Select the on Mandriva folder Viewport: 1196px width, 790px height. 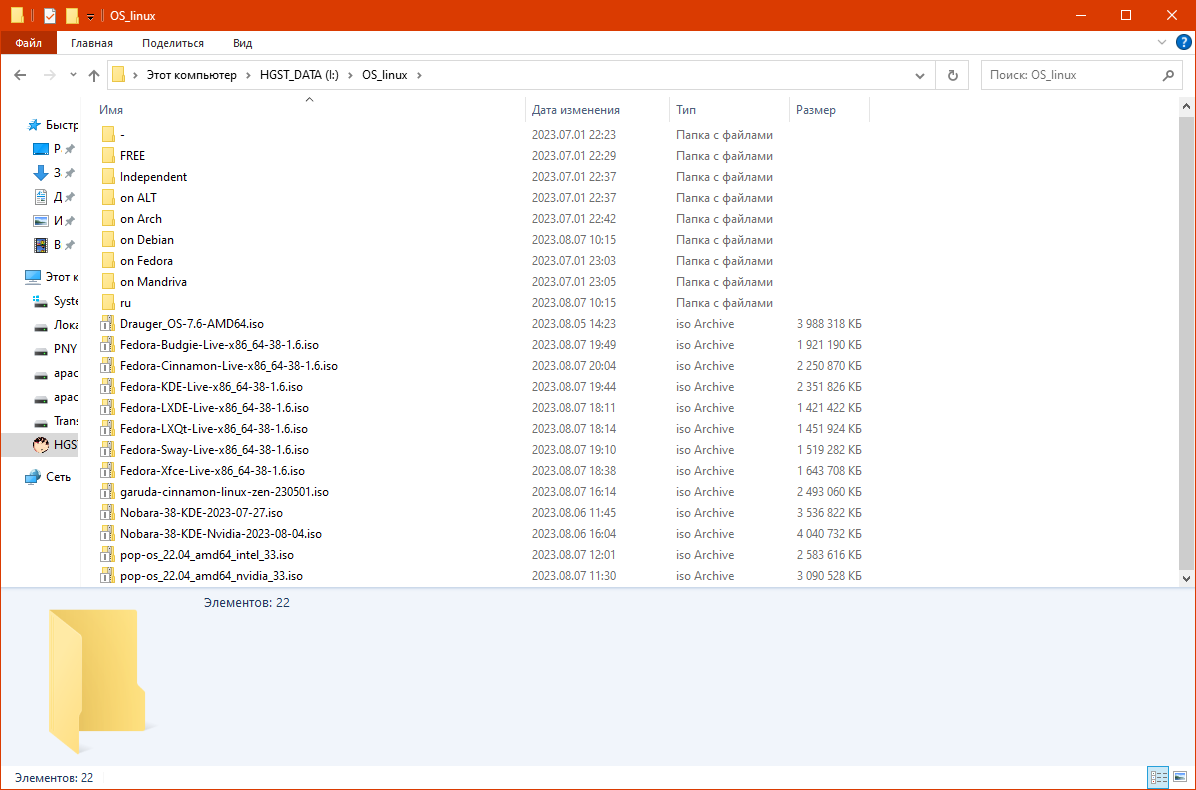pyautogui.click(x=153, y=282)
